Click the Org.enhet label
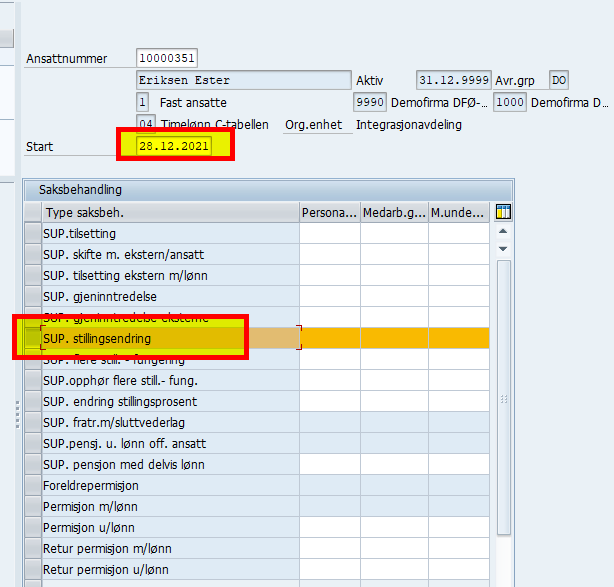 [313, 125]
